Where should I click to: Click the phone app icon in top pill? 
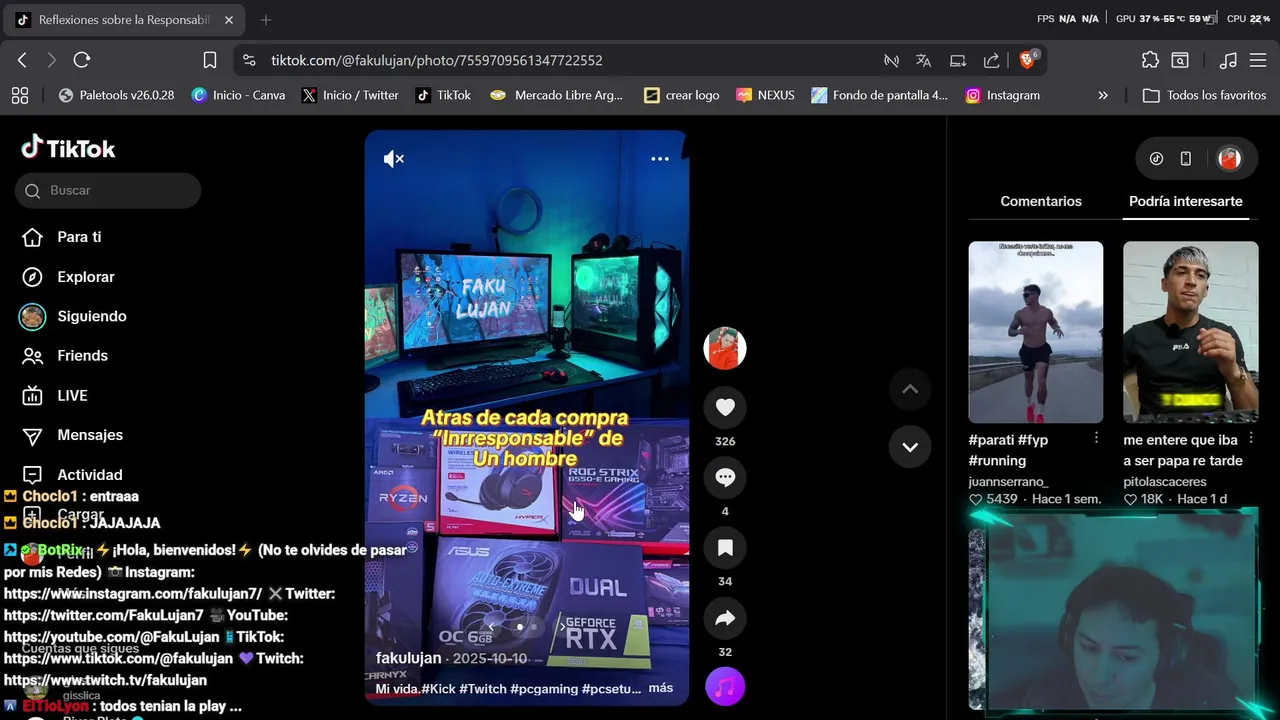(x=1186, y=158)
